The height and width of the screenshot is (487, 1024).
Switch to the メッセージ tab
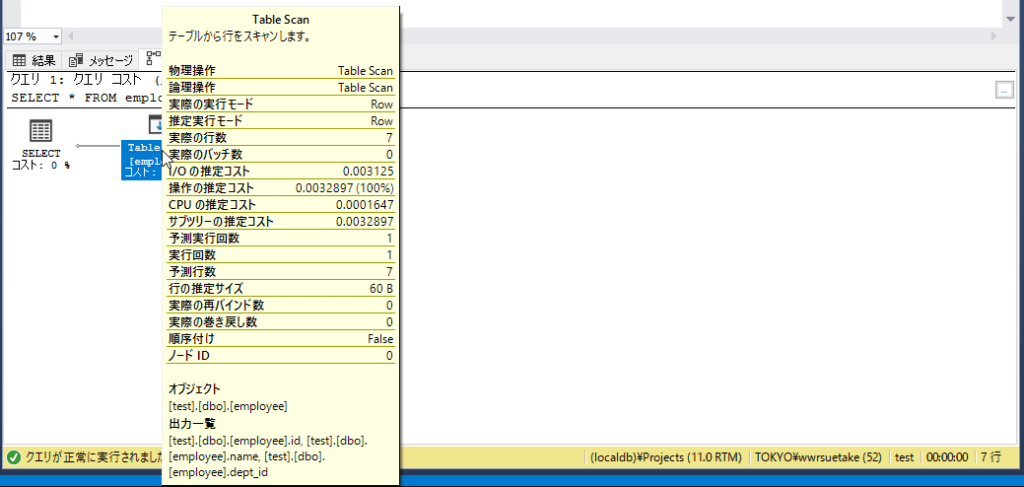point(100,61)
